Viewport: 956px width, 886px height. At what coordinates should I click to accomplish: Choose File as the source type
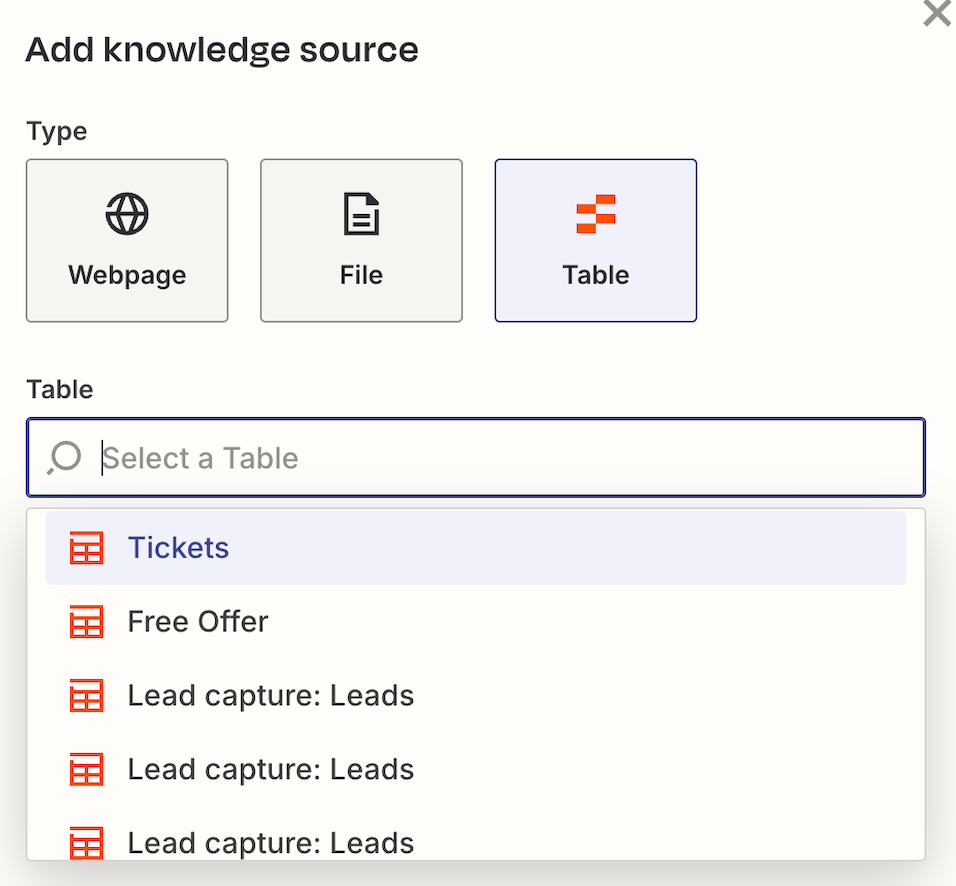(361, 241)
